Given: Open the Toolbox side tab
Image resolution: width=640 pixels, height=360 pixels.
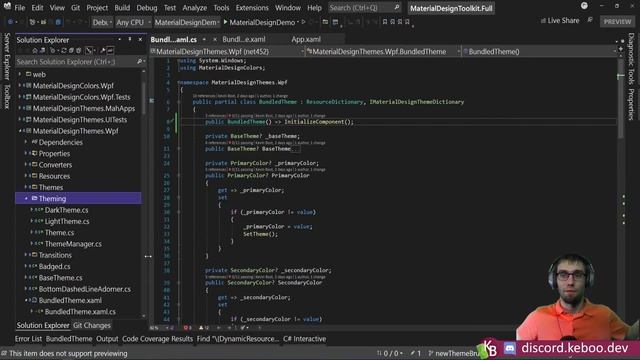Looking at the screenshot, I should 7,97.
